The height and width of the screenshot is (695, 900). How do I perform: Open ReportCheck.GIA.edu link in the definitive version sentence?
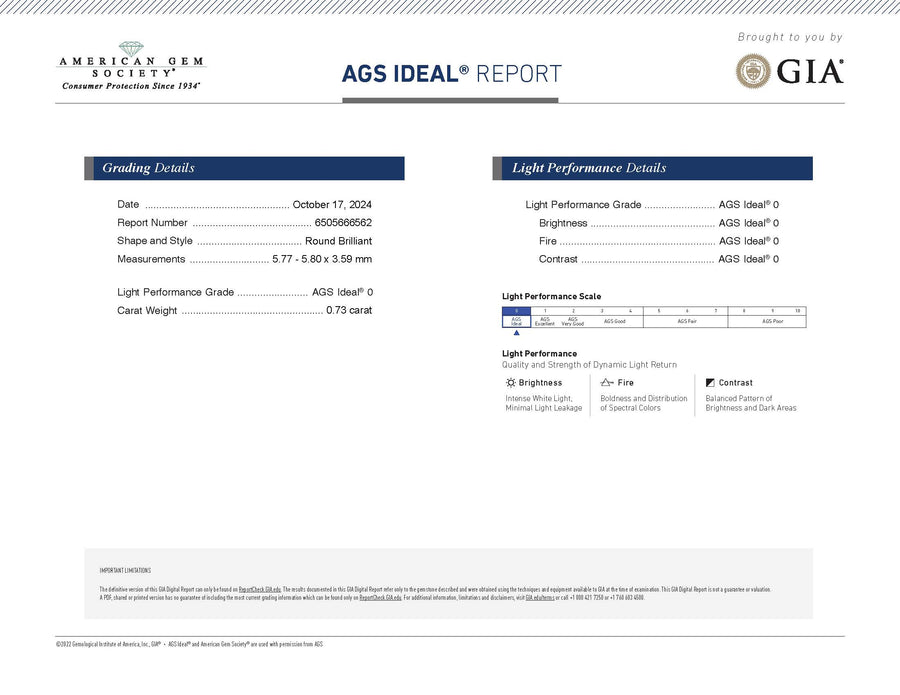[260, 589]
